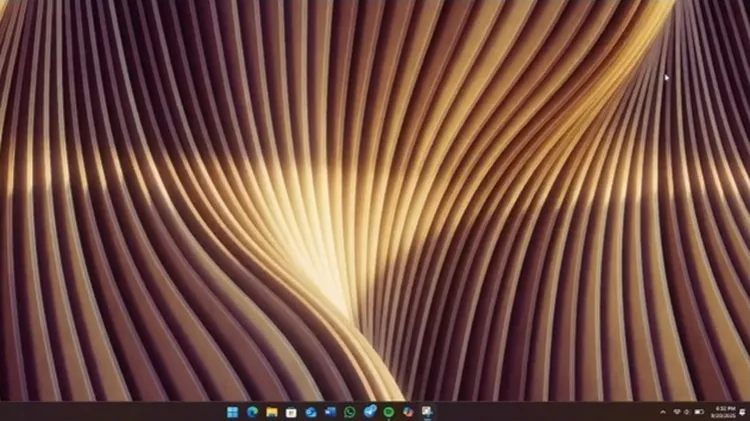Open File Explorer from the taskbar
Screen dimensions: 750x421
[272, 412]
